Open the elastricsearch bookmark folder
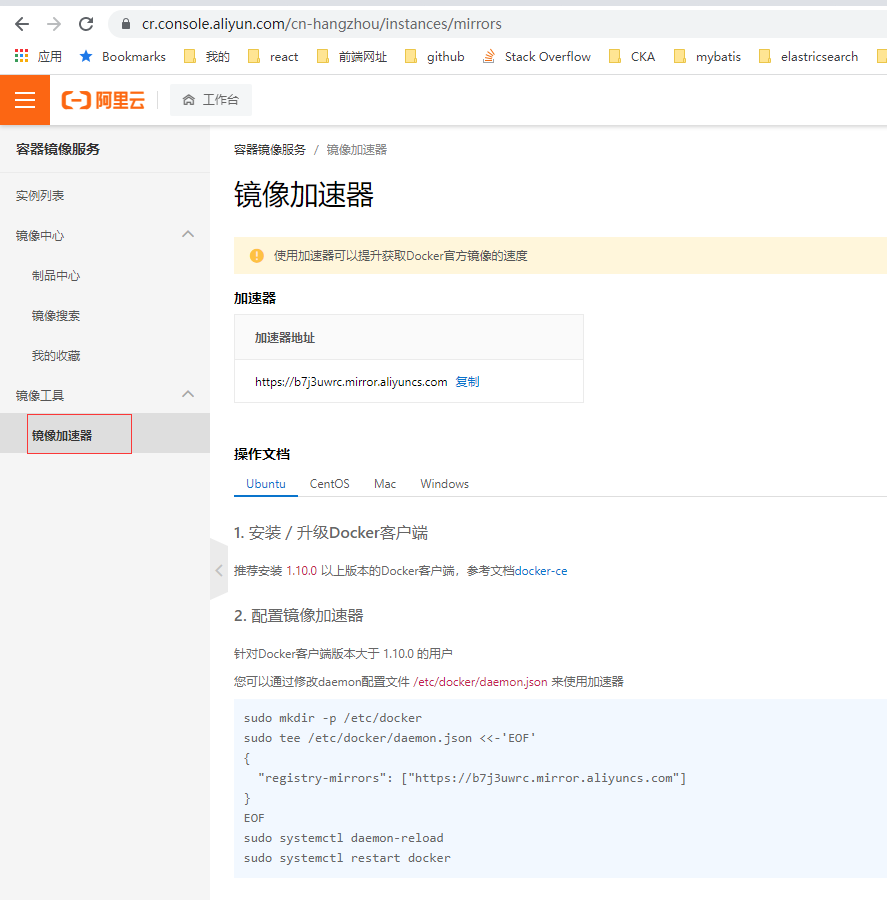This screenshot has height=900, width=887. pos(808,56)
